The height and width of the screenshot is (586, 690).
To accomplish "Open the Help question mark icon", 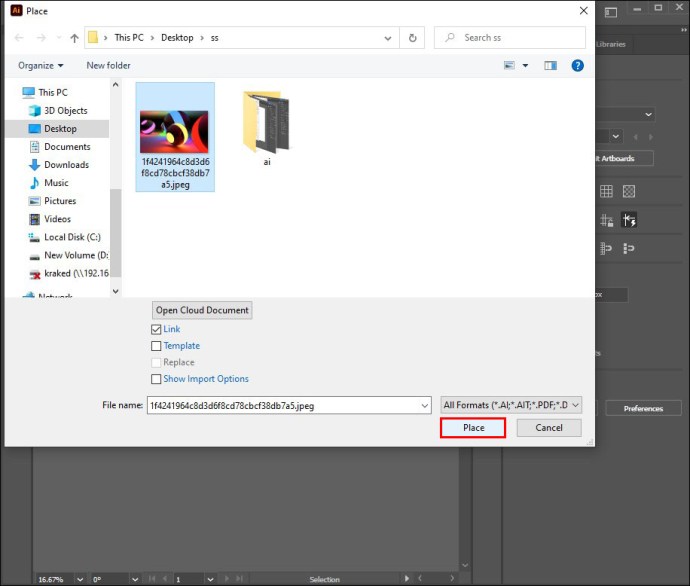I will point(577,66).
